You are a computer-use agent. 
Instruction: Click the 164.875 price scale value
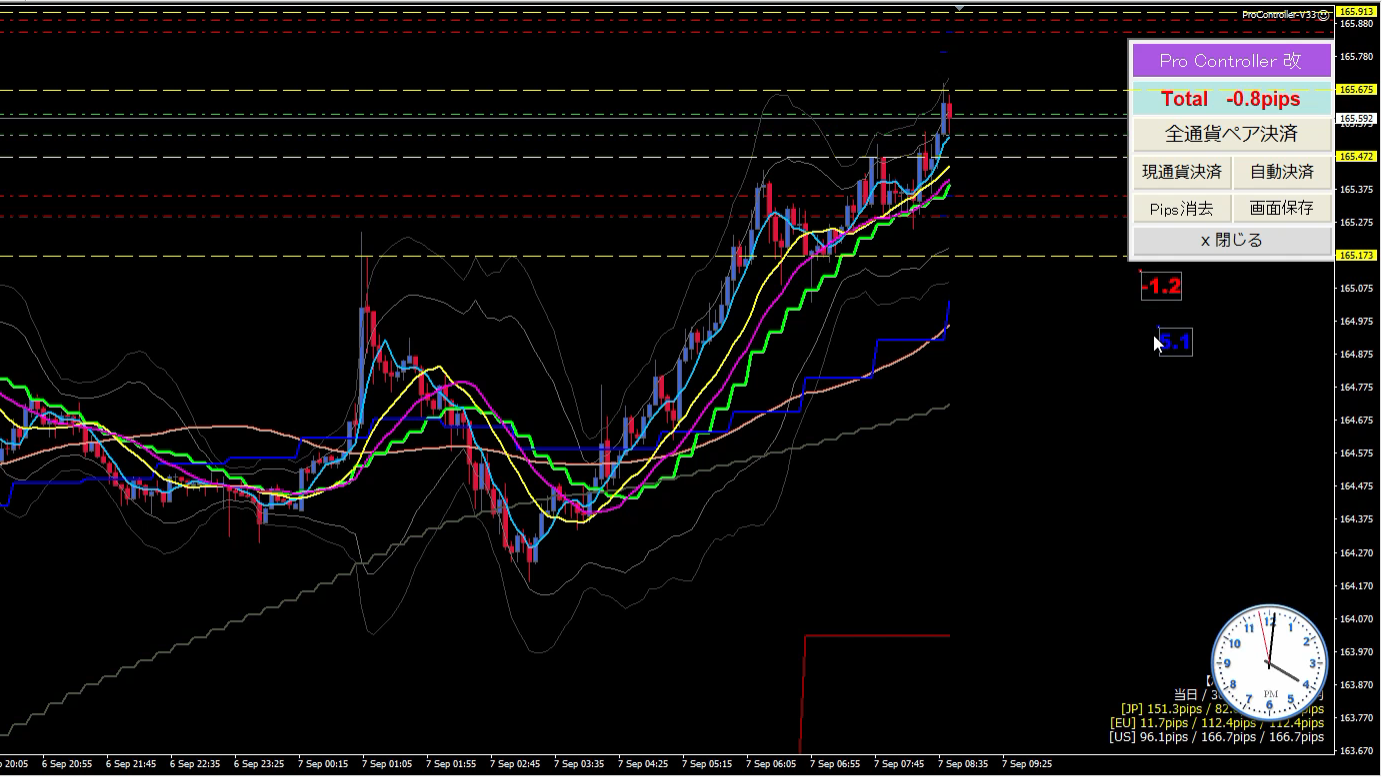click(x=1356, y=354)
